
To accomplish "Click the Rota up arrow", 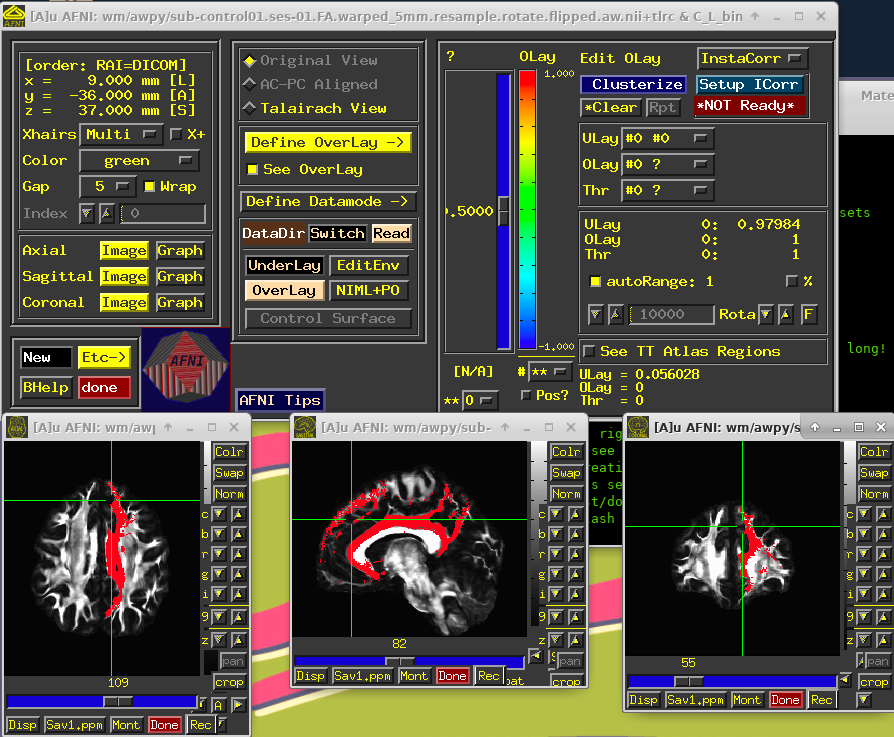I will 786,314.
